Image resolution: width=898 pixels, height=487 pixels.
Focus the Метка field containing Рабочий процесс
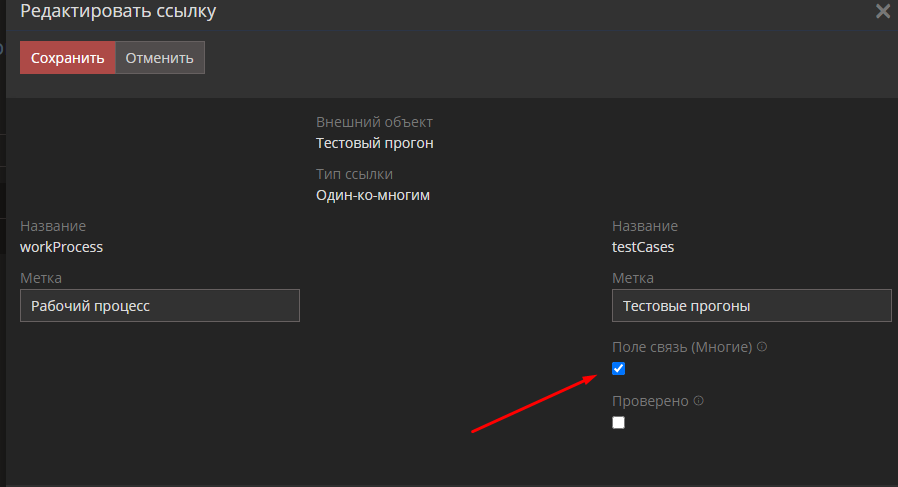tap(160, 306)
